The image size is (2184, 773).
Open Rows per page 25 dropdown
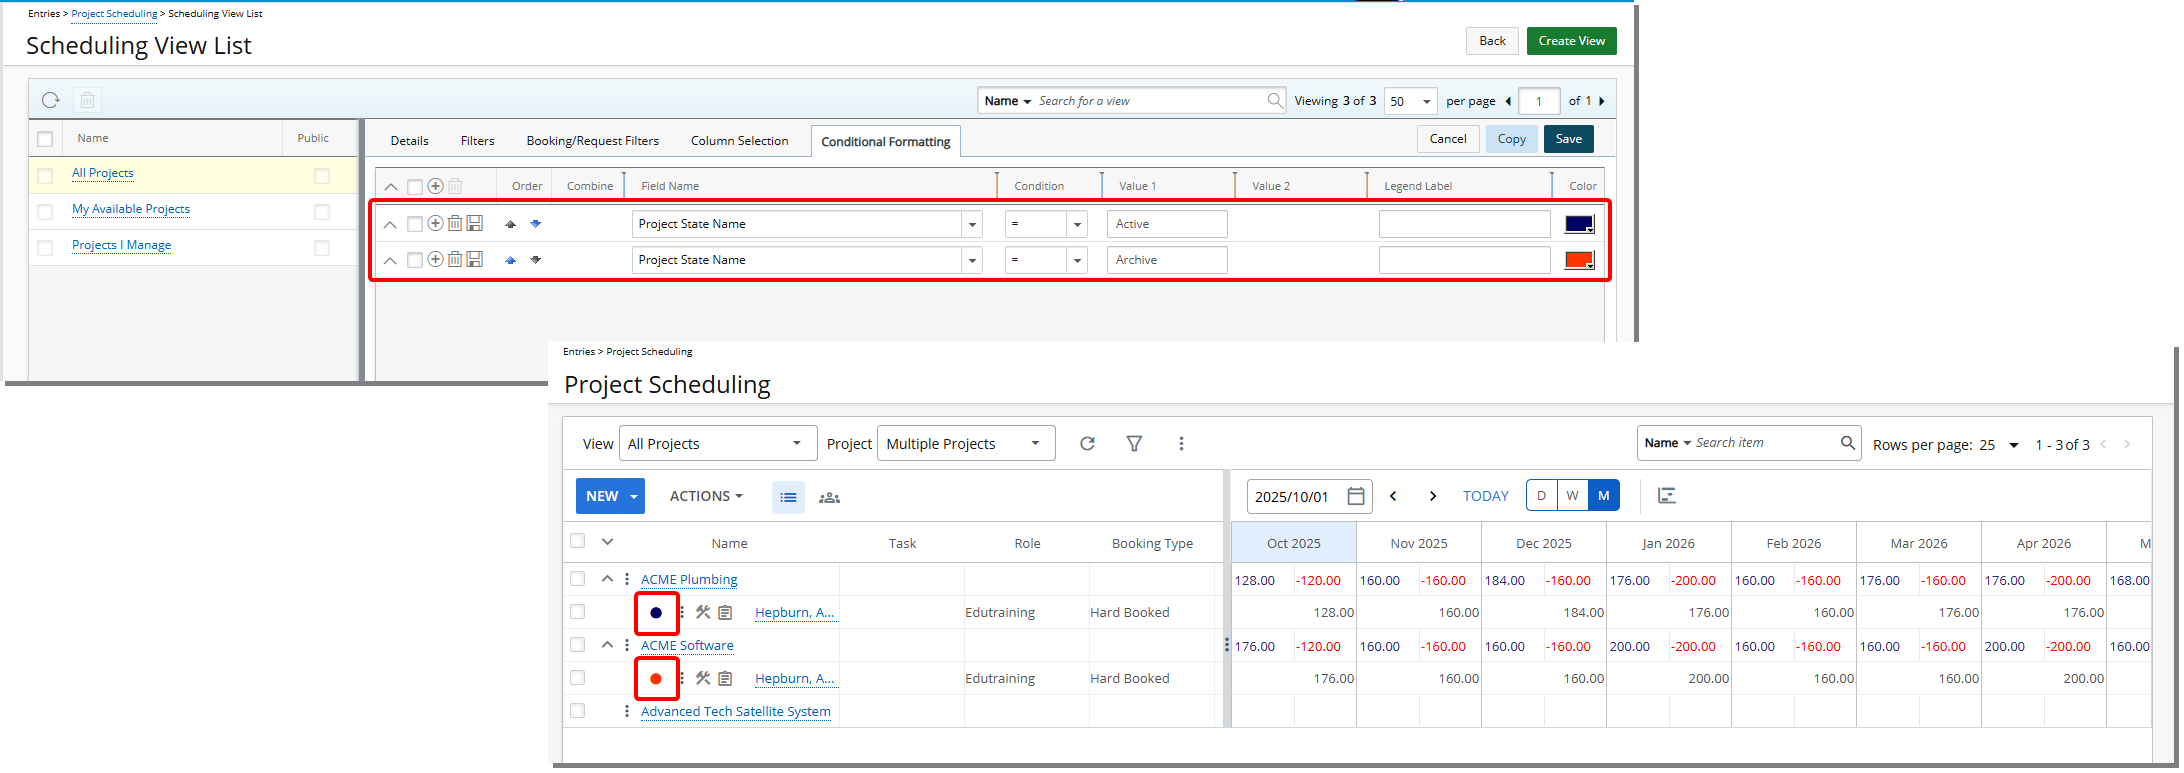pyautogui.click(x=1999, y=445)
